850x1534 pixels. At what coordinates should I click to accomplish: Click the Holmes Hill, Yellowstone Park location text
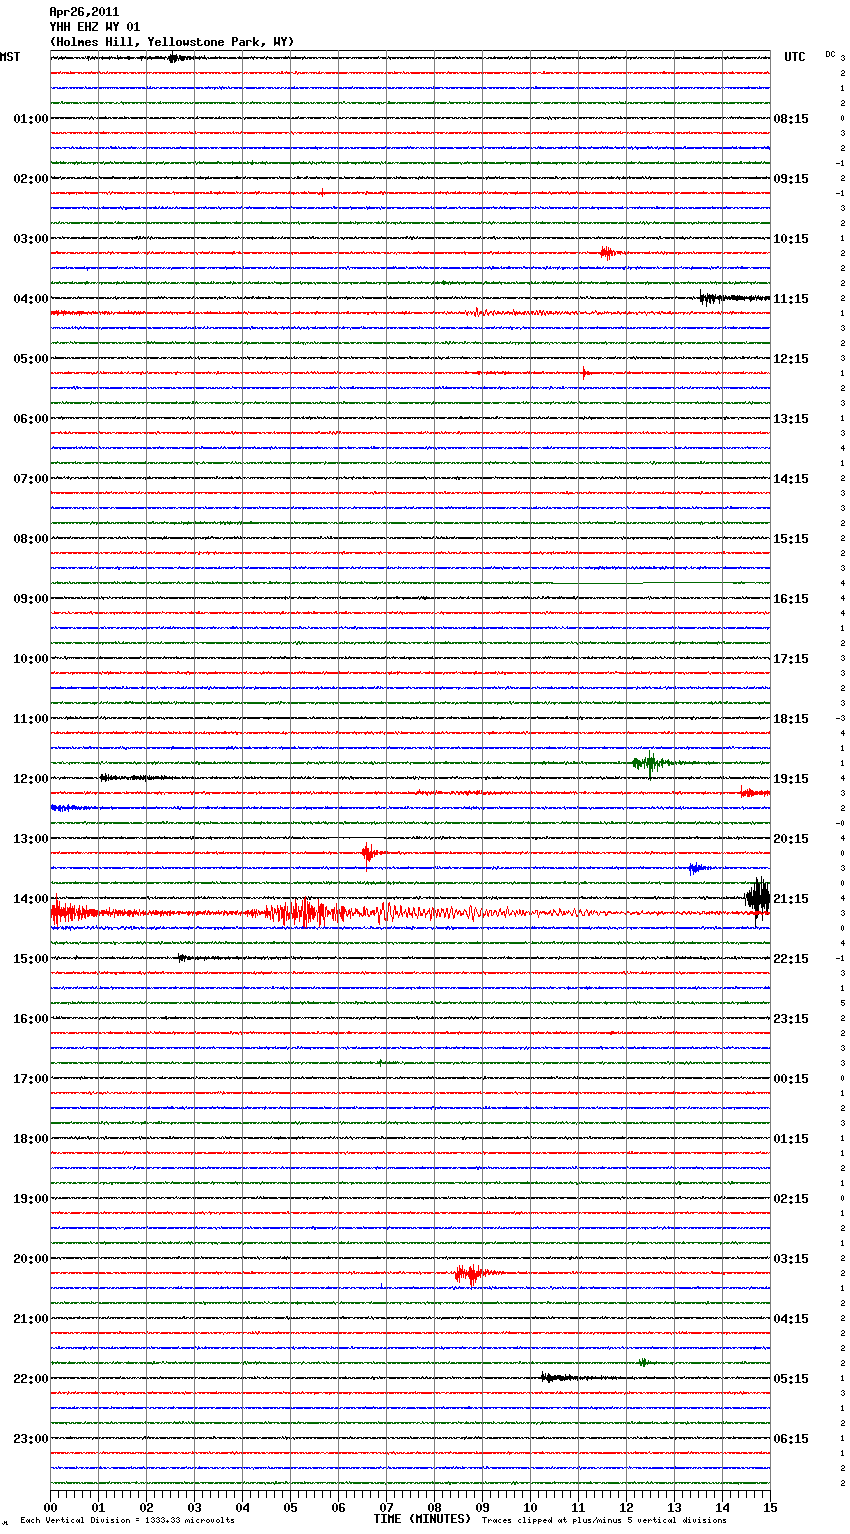pos(172,42)
